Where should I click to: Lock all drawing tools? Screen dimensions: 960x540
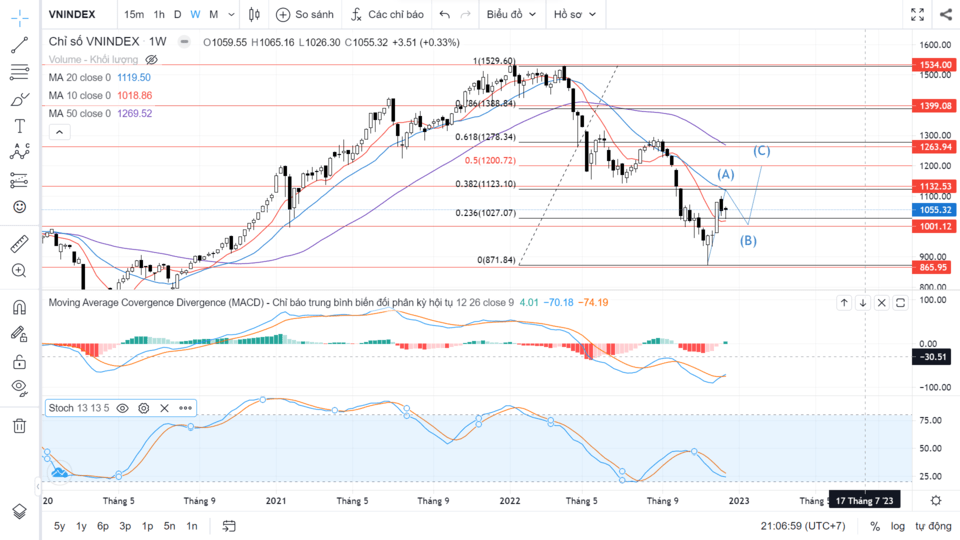click(20, 362)
